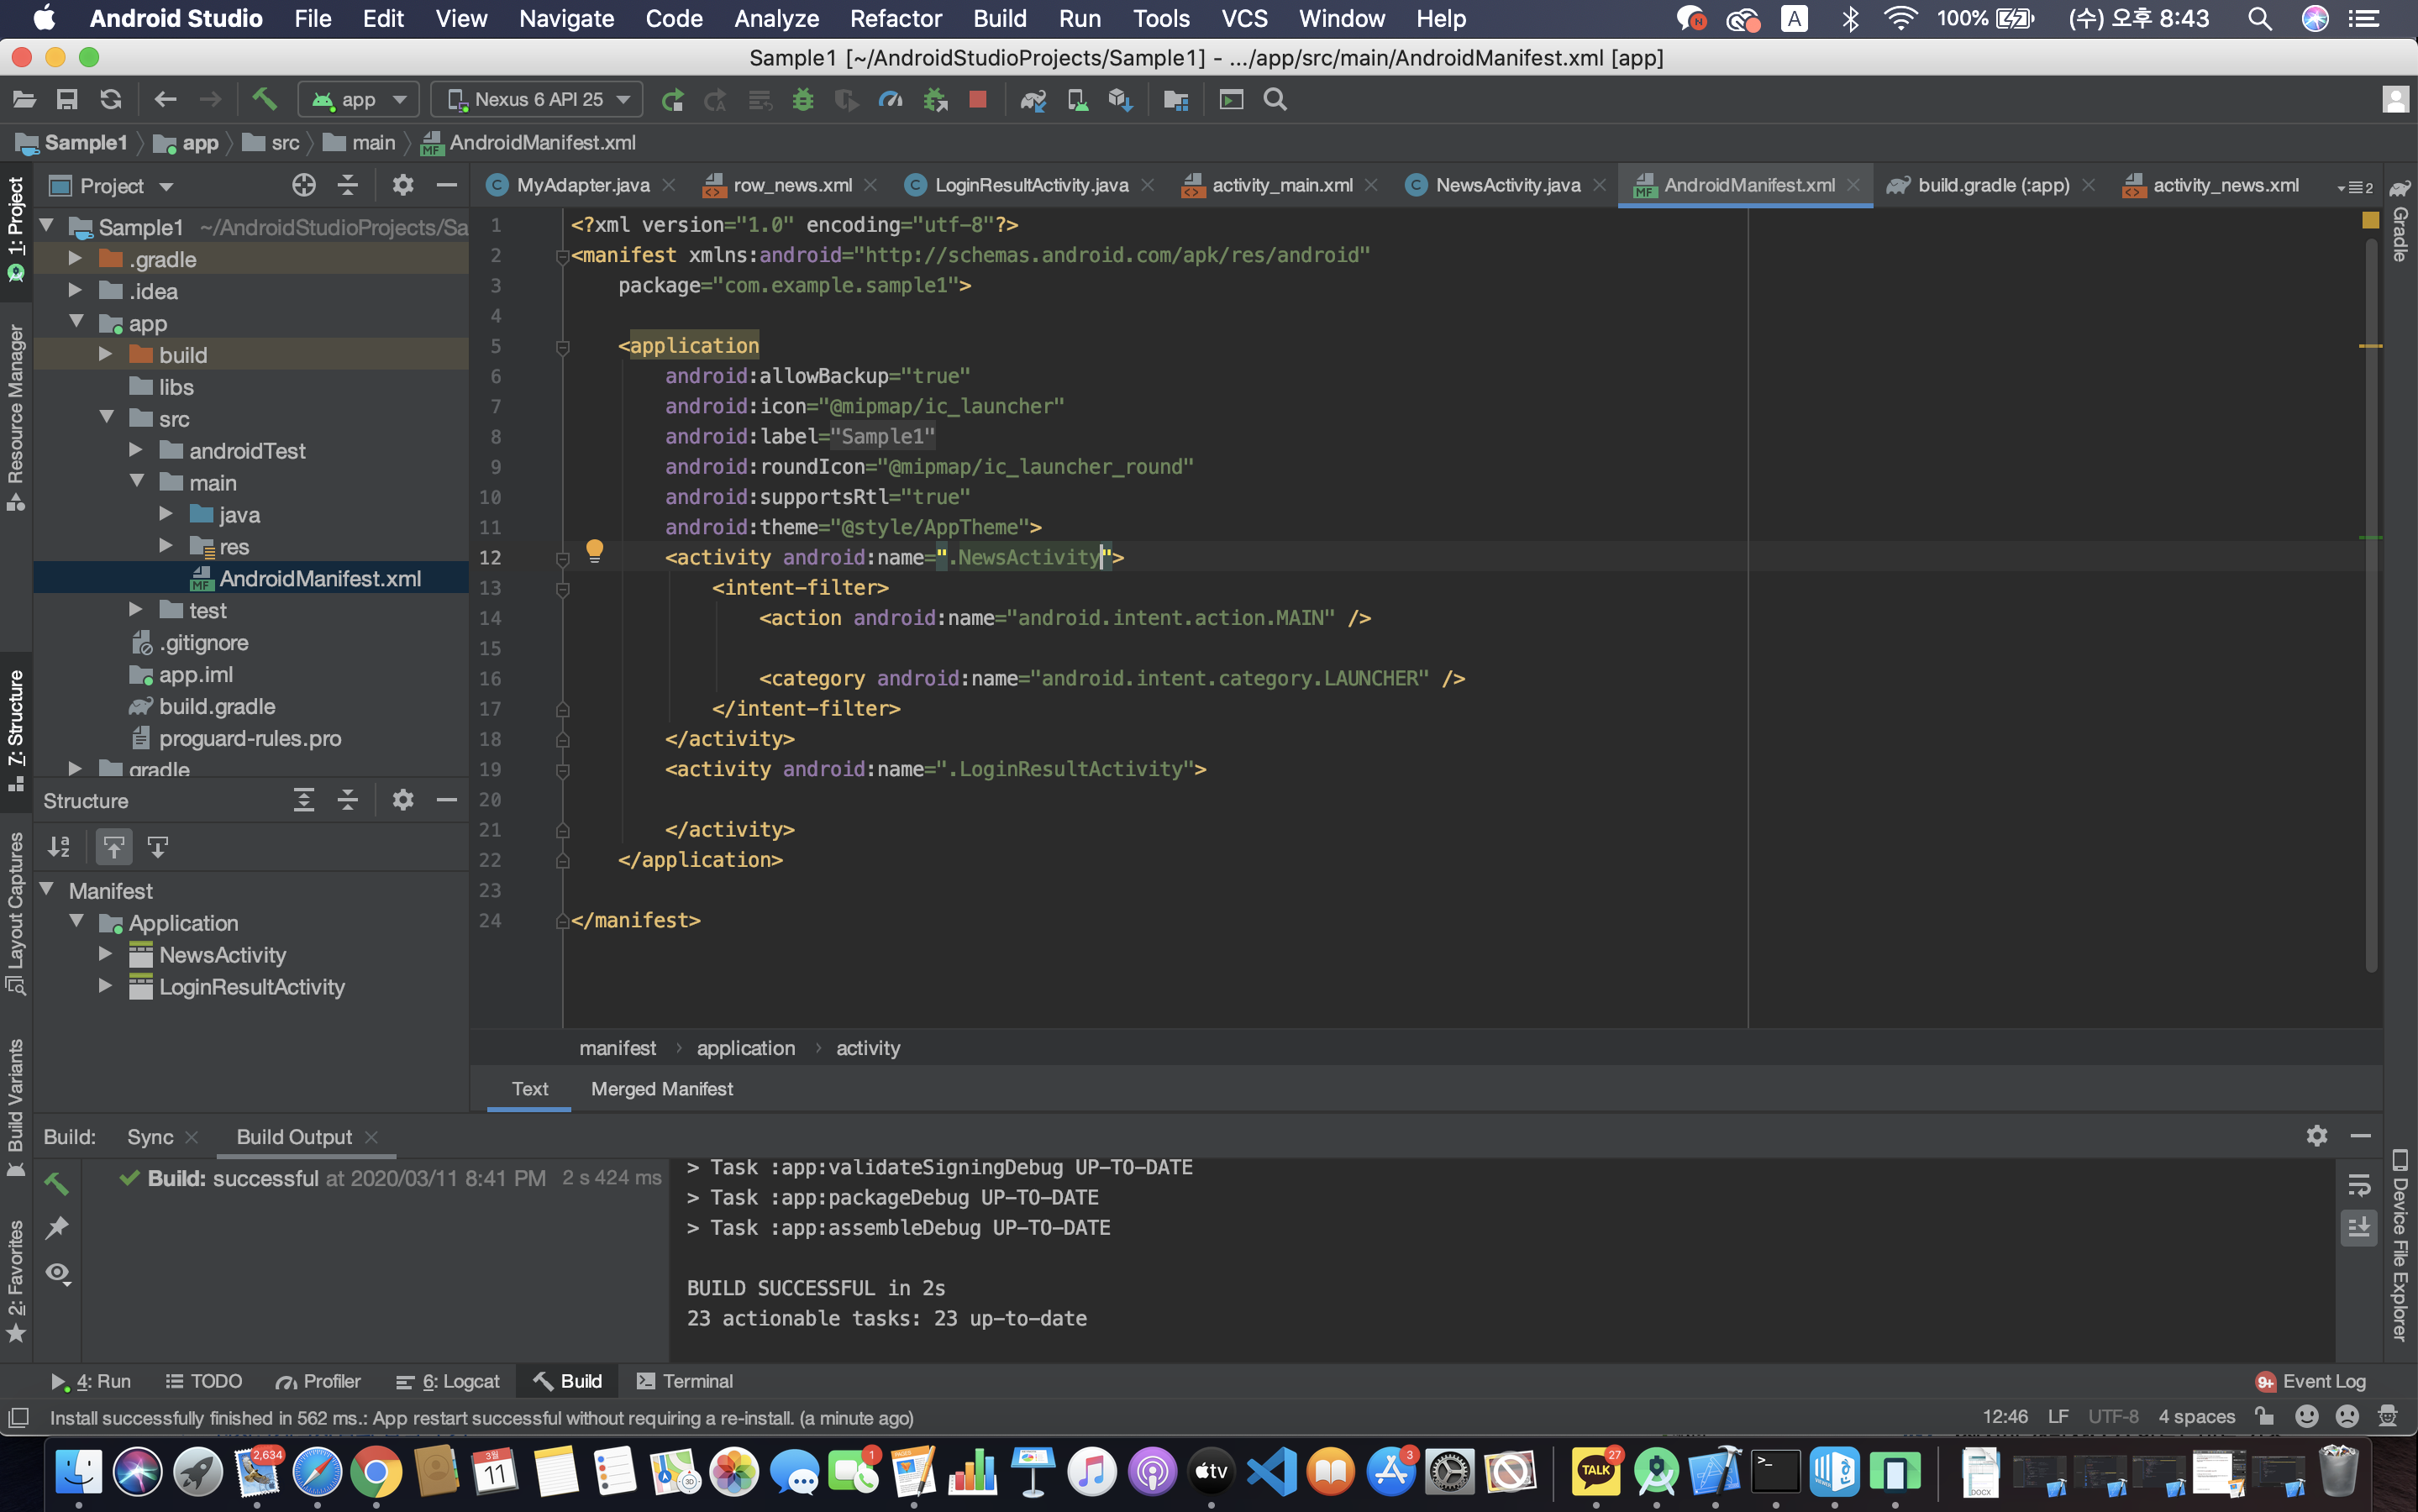2418x1512 pixels.
Task: Toggle Sort Alphabetically in Structure panel
Action: point(59,847)
